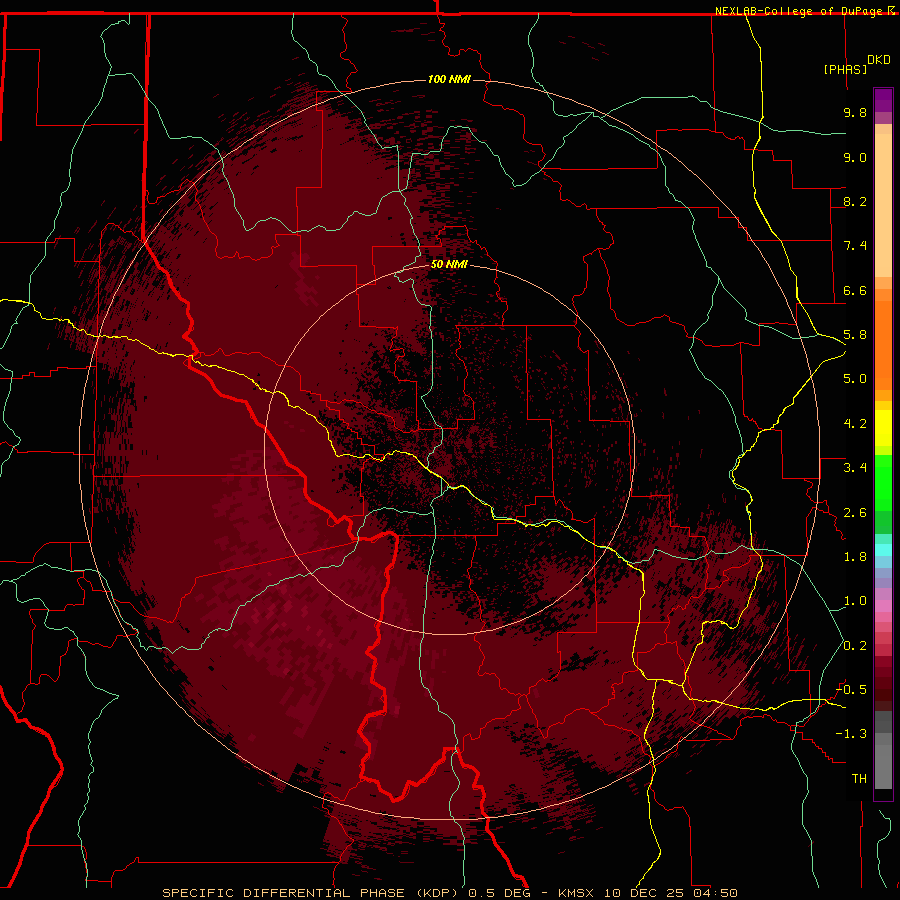Click the 4.2 scale value
The height and width of the screenshot is (900, 900).
855,424
